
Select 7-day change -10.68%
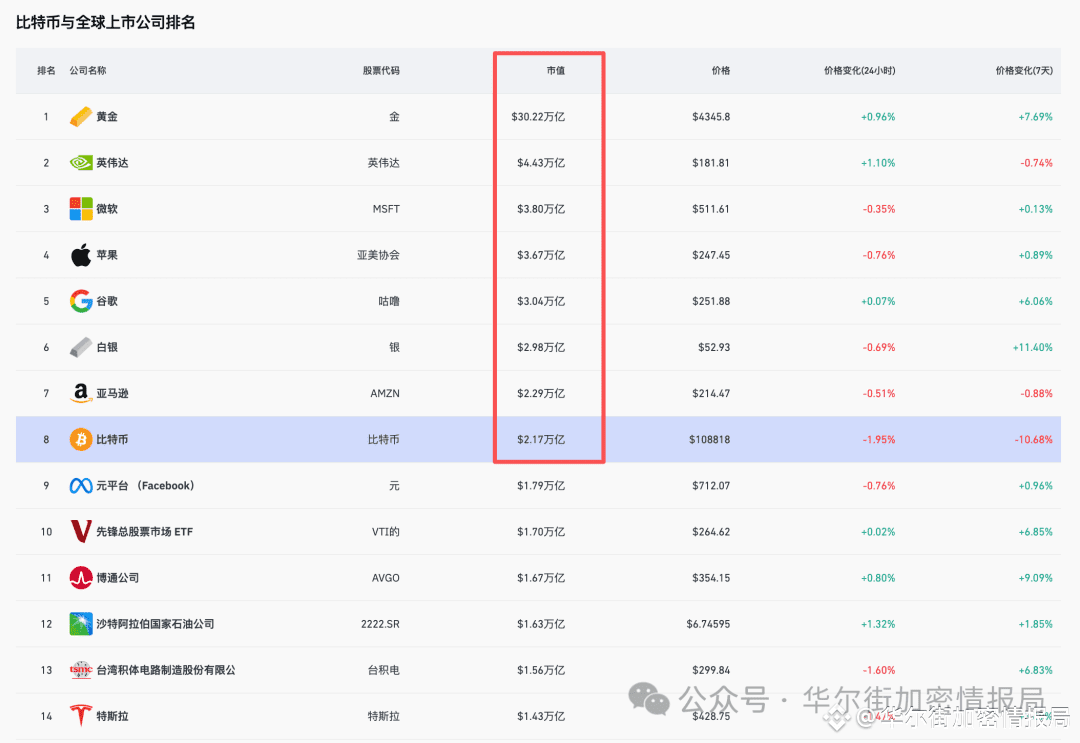(x=1033, y=440)
